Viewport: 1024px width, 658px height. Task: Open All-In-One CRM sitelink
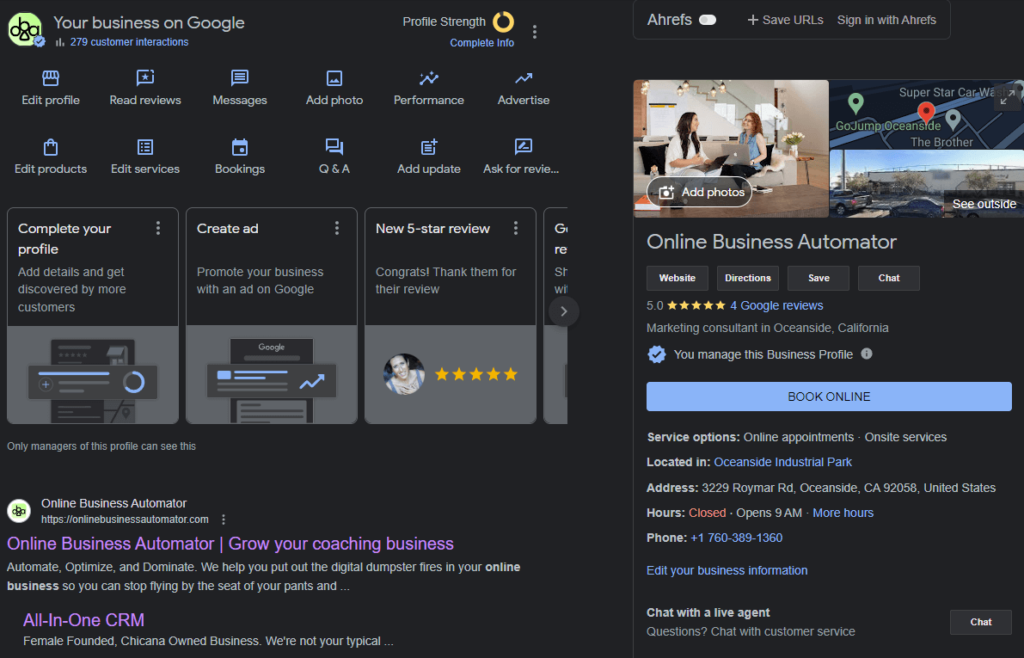click(x=84, y=620)
